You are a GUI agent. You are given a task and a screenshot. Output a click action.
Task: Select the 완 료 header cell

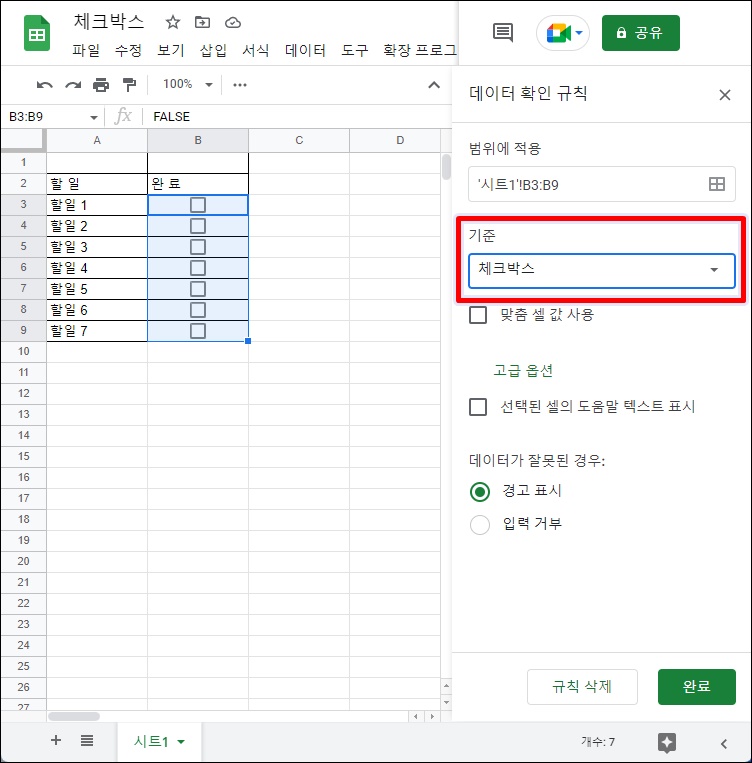(198, 184)
